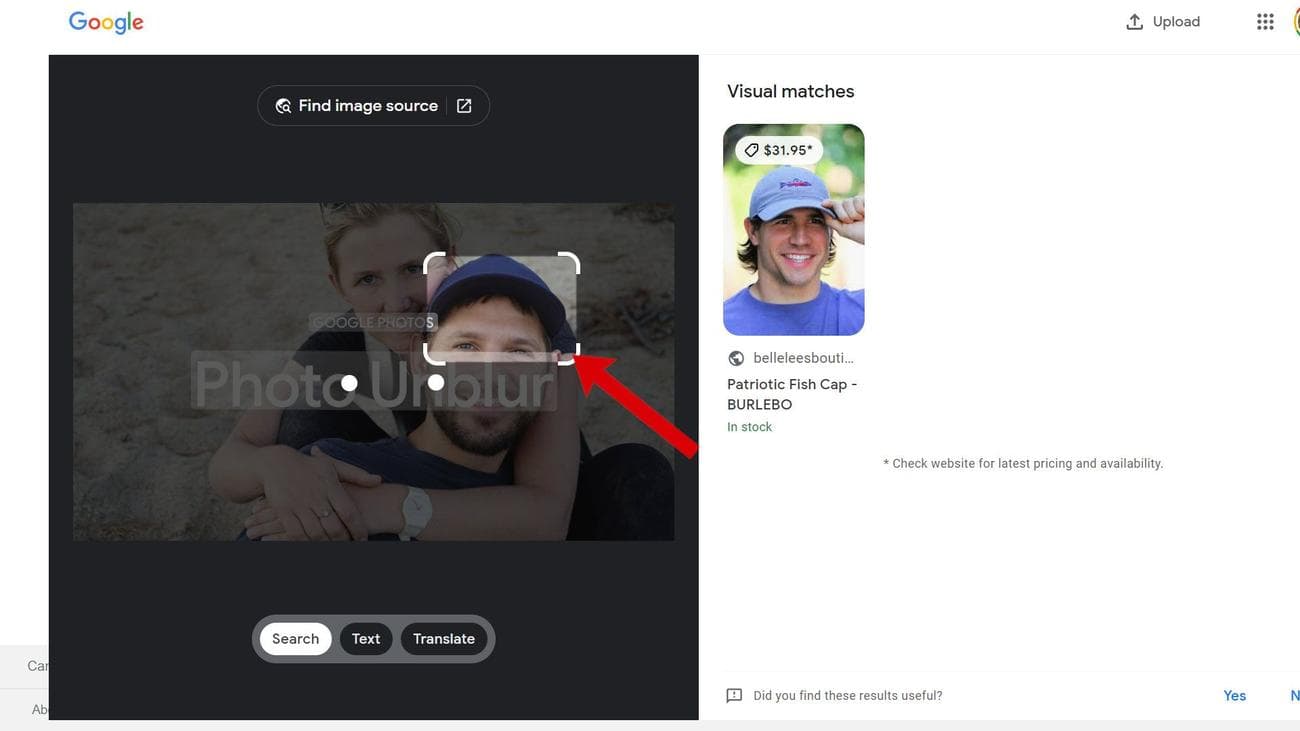Click external link icon beside Find image source
The height and width of the screenshot is (731, 1300).
coord(464,106)
